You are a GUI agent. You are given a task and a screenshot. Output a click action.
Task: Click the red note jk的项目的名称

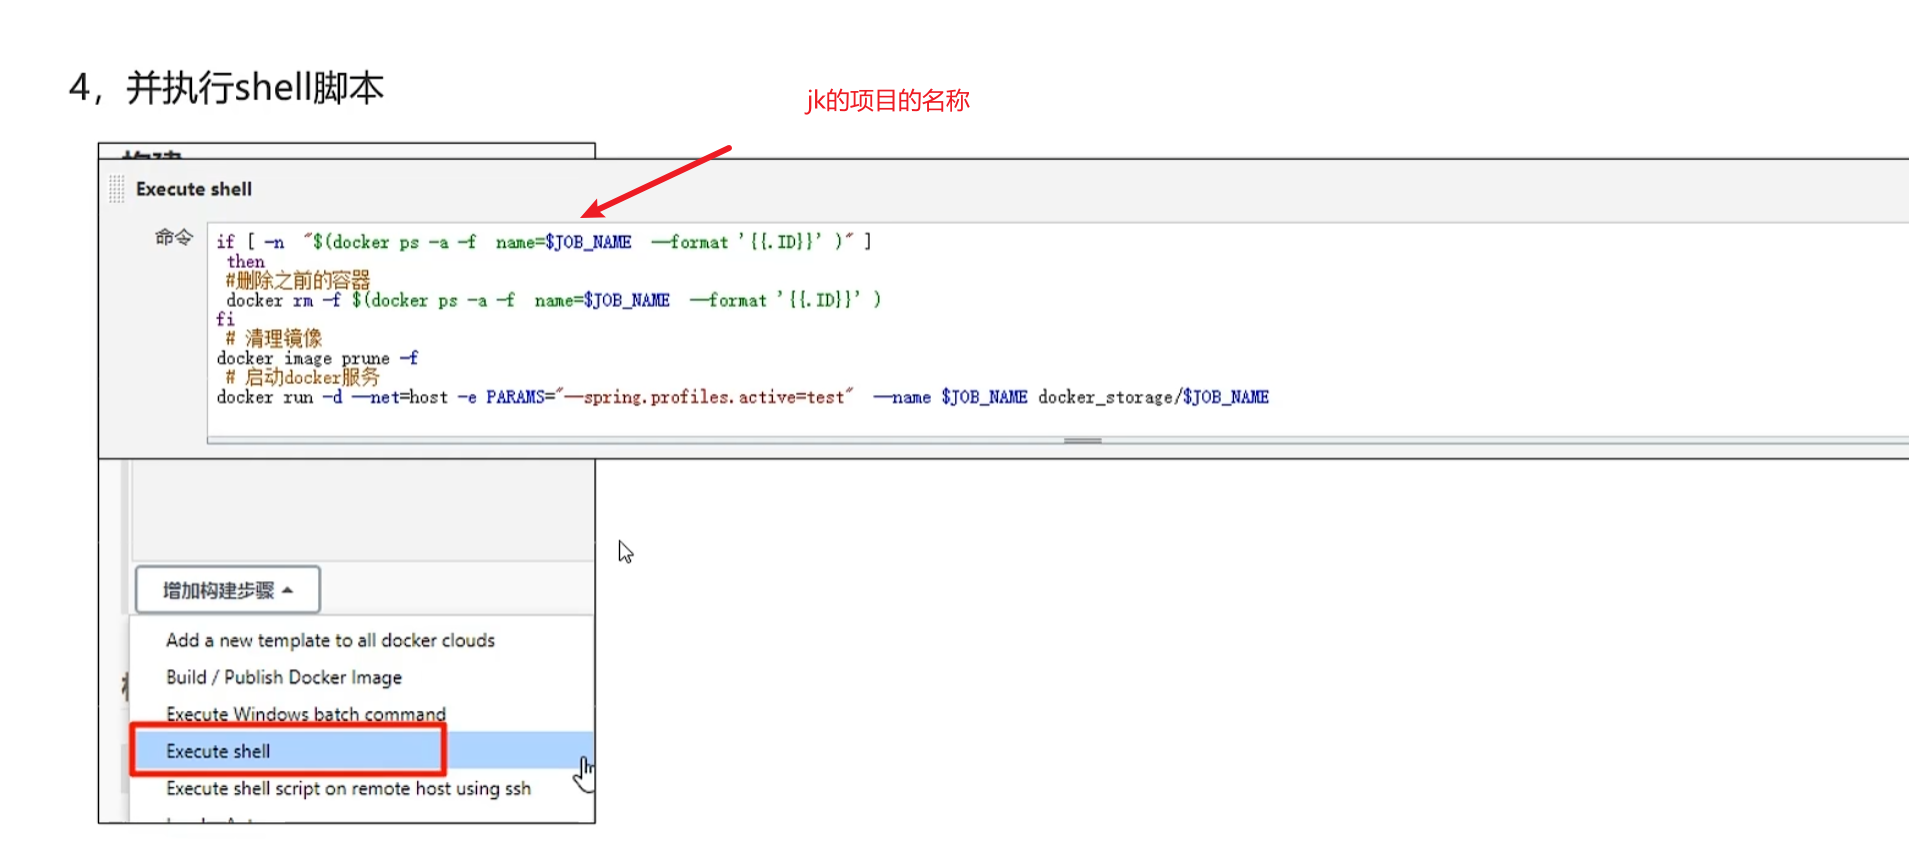pos(887,100)
